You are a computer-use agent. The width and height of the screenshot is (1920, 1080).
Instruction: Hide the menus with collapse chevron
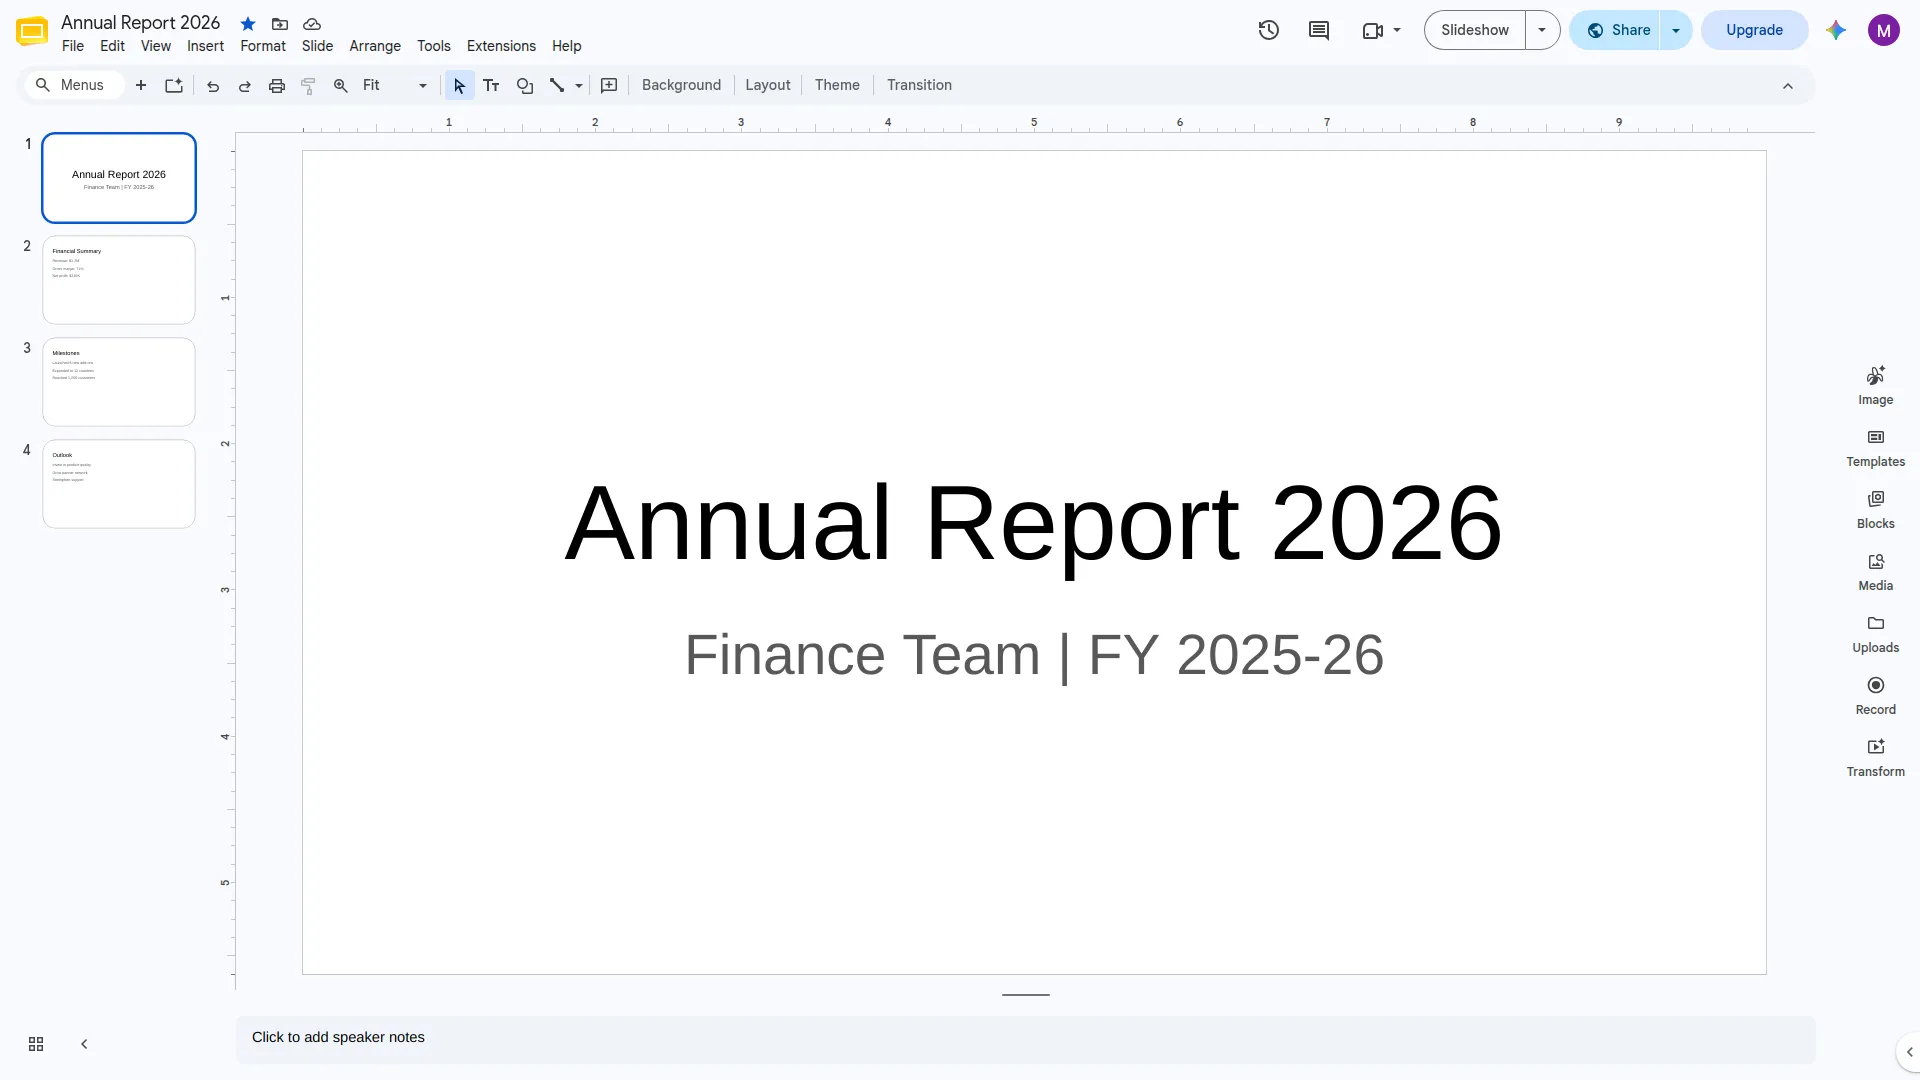tap(1788, 86)
